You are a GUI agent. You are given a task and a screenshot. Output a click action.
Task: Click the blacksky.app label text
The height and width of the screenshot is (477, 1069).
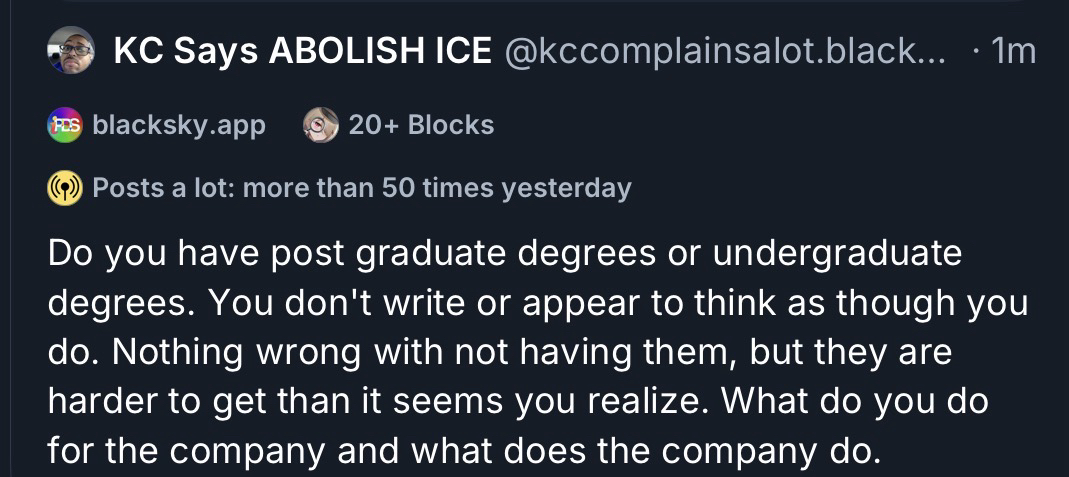[x=179, y=125]
